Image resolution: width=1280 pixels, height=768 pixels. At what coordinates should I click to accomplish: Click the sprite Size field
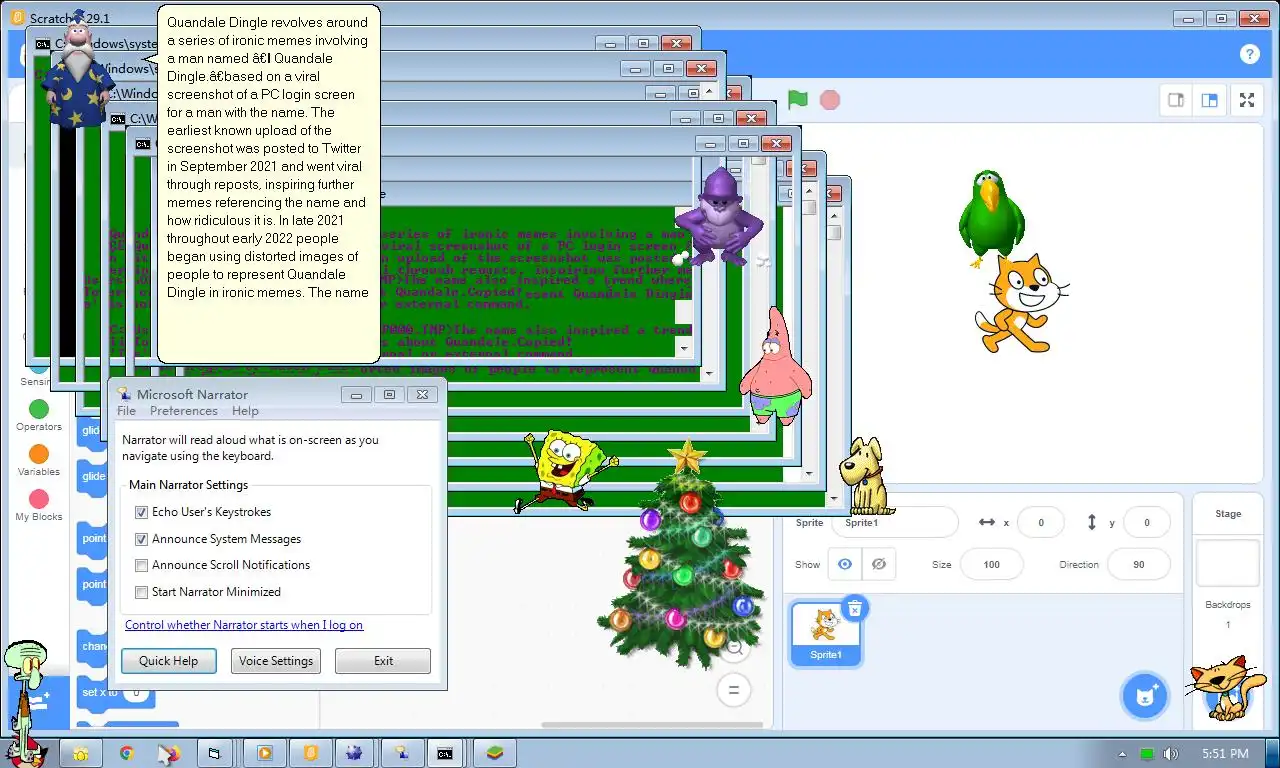pos(991,564)
